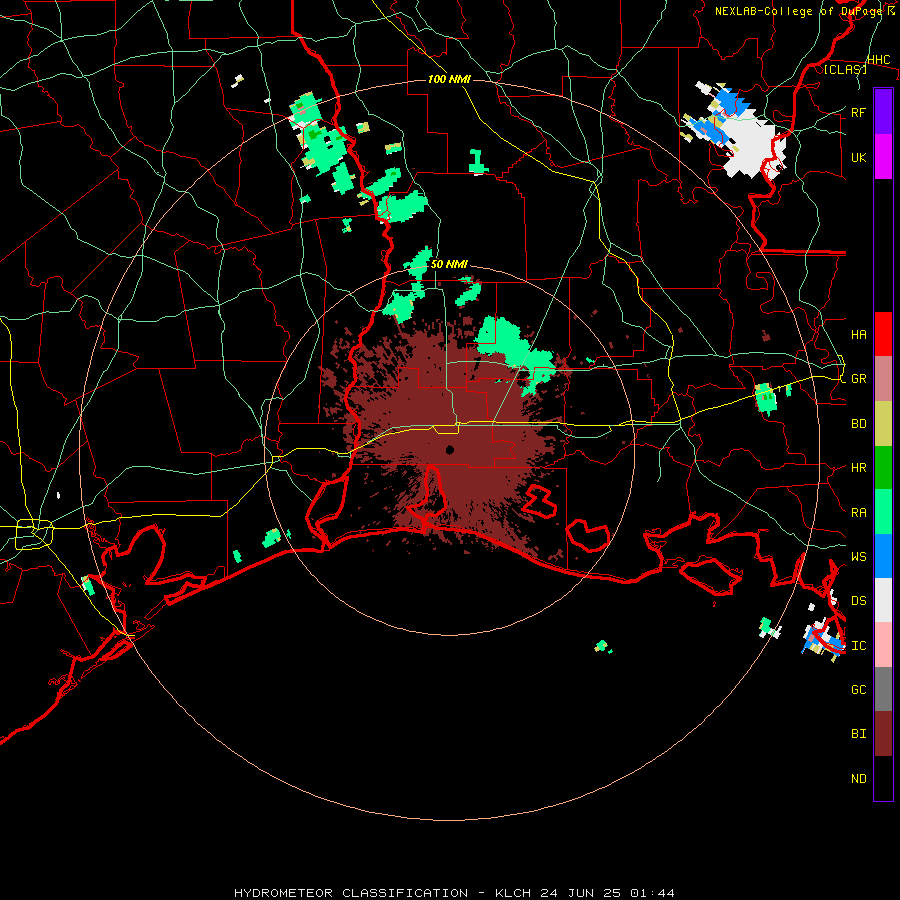The width and height of the screenshot is (900, 900).
Task: Click the ND legend label
Action: [858, 778]
